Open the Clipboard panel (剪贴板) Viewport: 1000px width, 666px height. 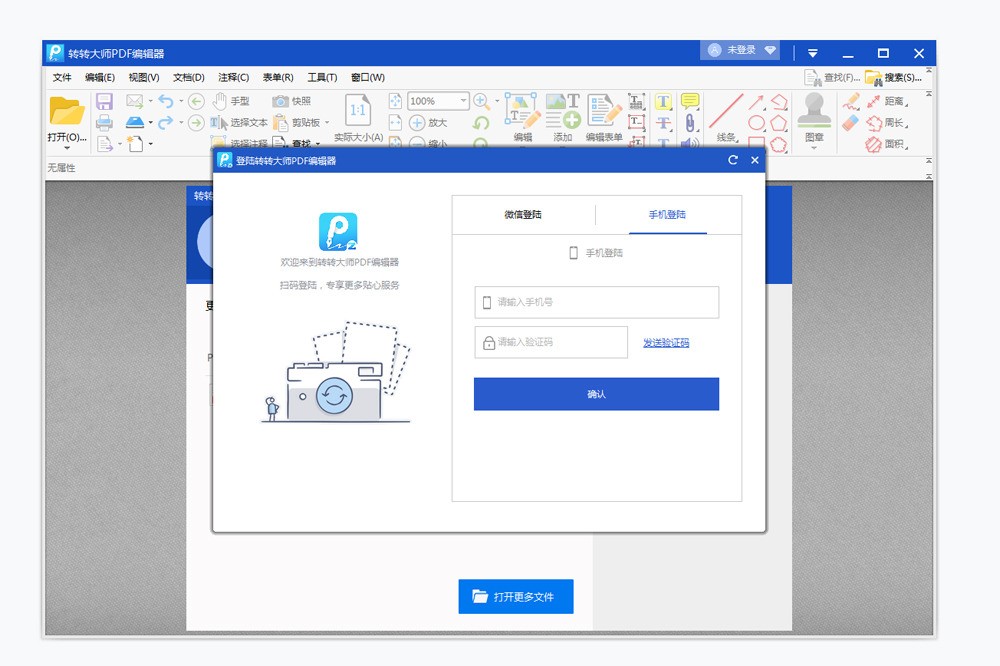click(297, 121)
